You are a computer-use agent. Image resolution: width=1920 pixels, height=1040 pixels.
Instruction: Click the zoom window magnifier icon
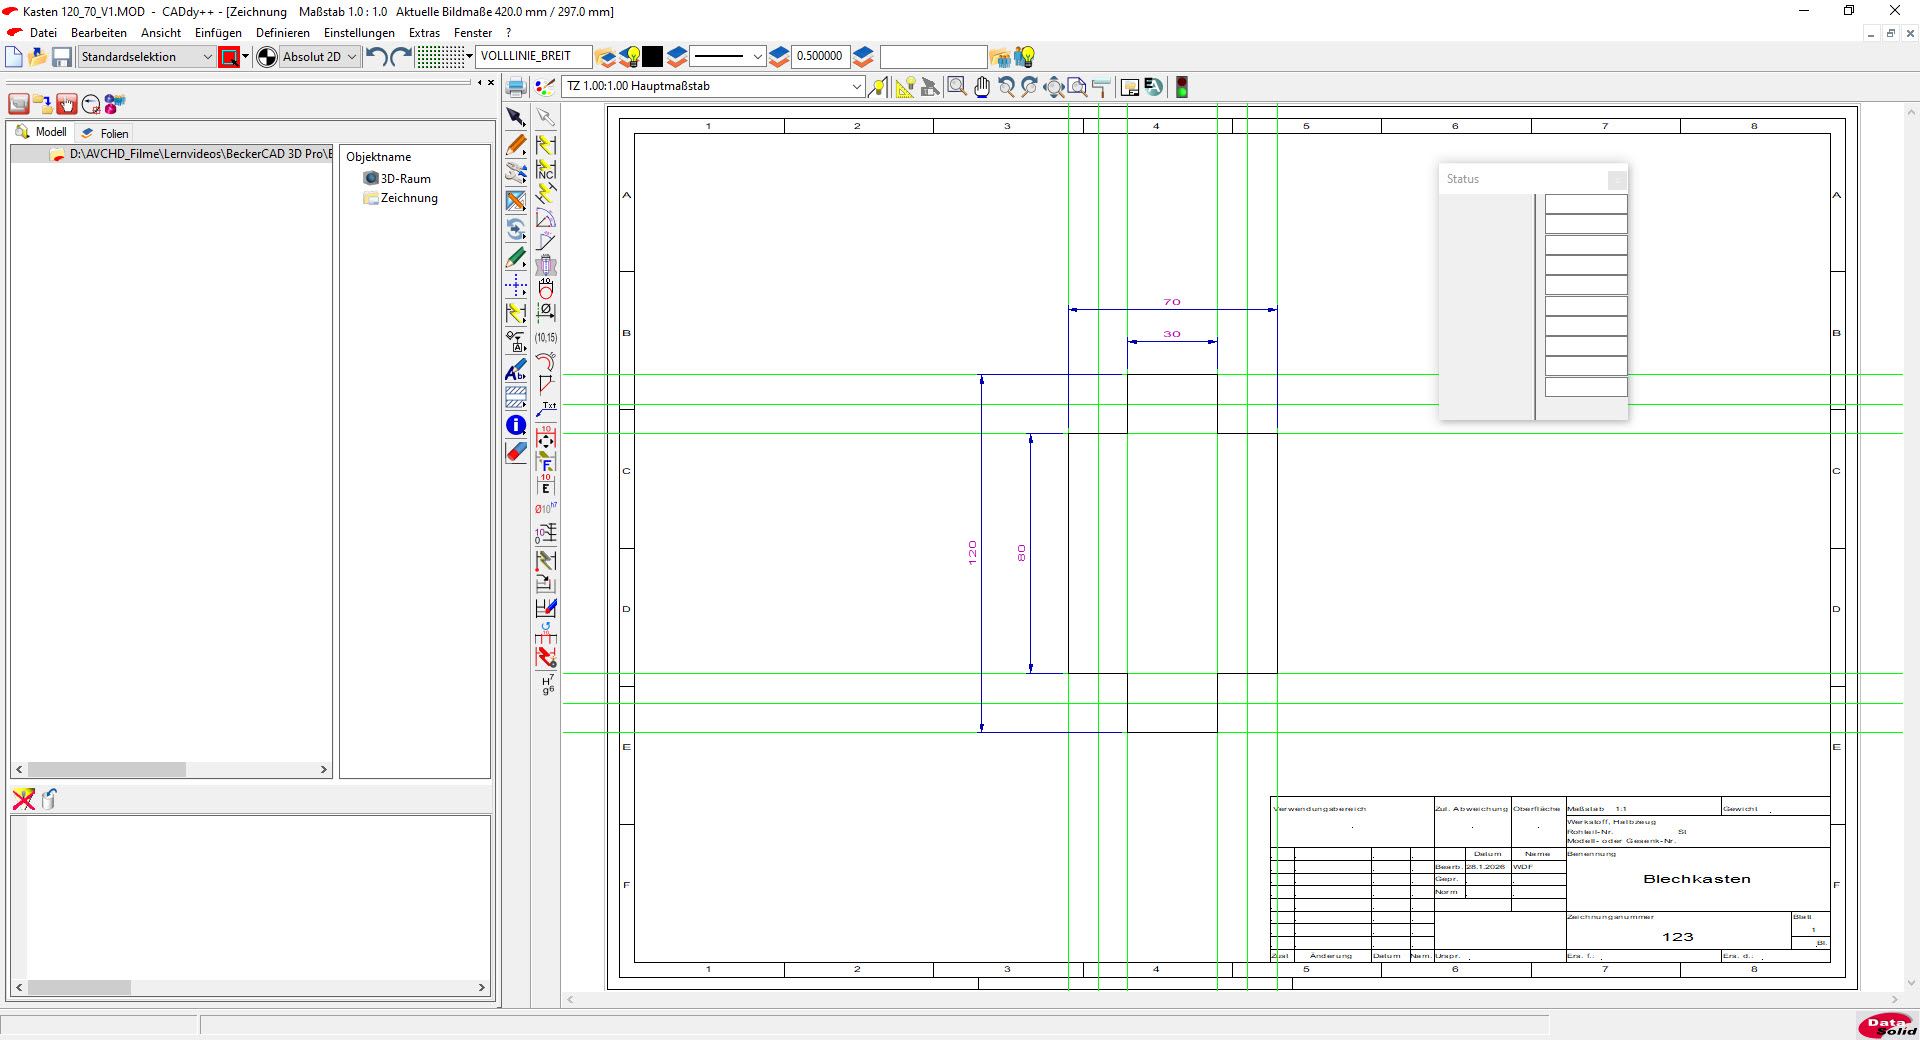[x=957, y=87]
